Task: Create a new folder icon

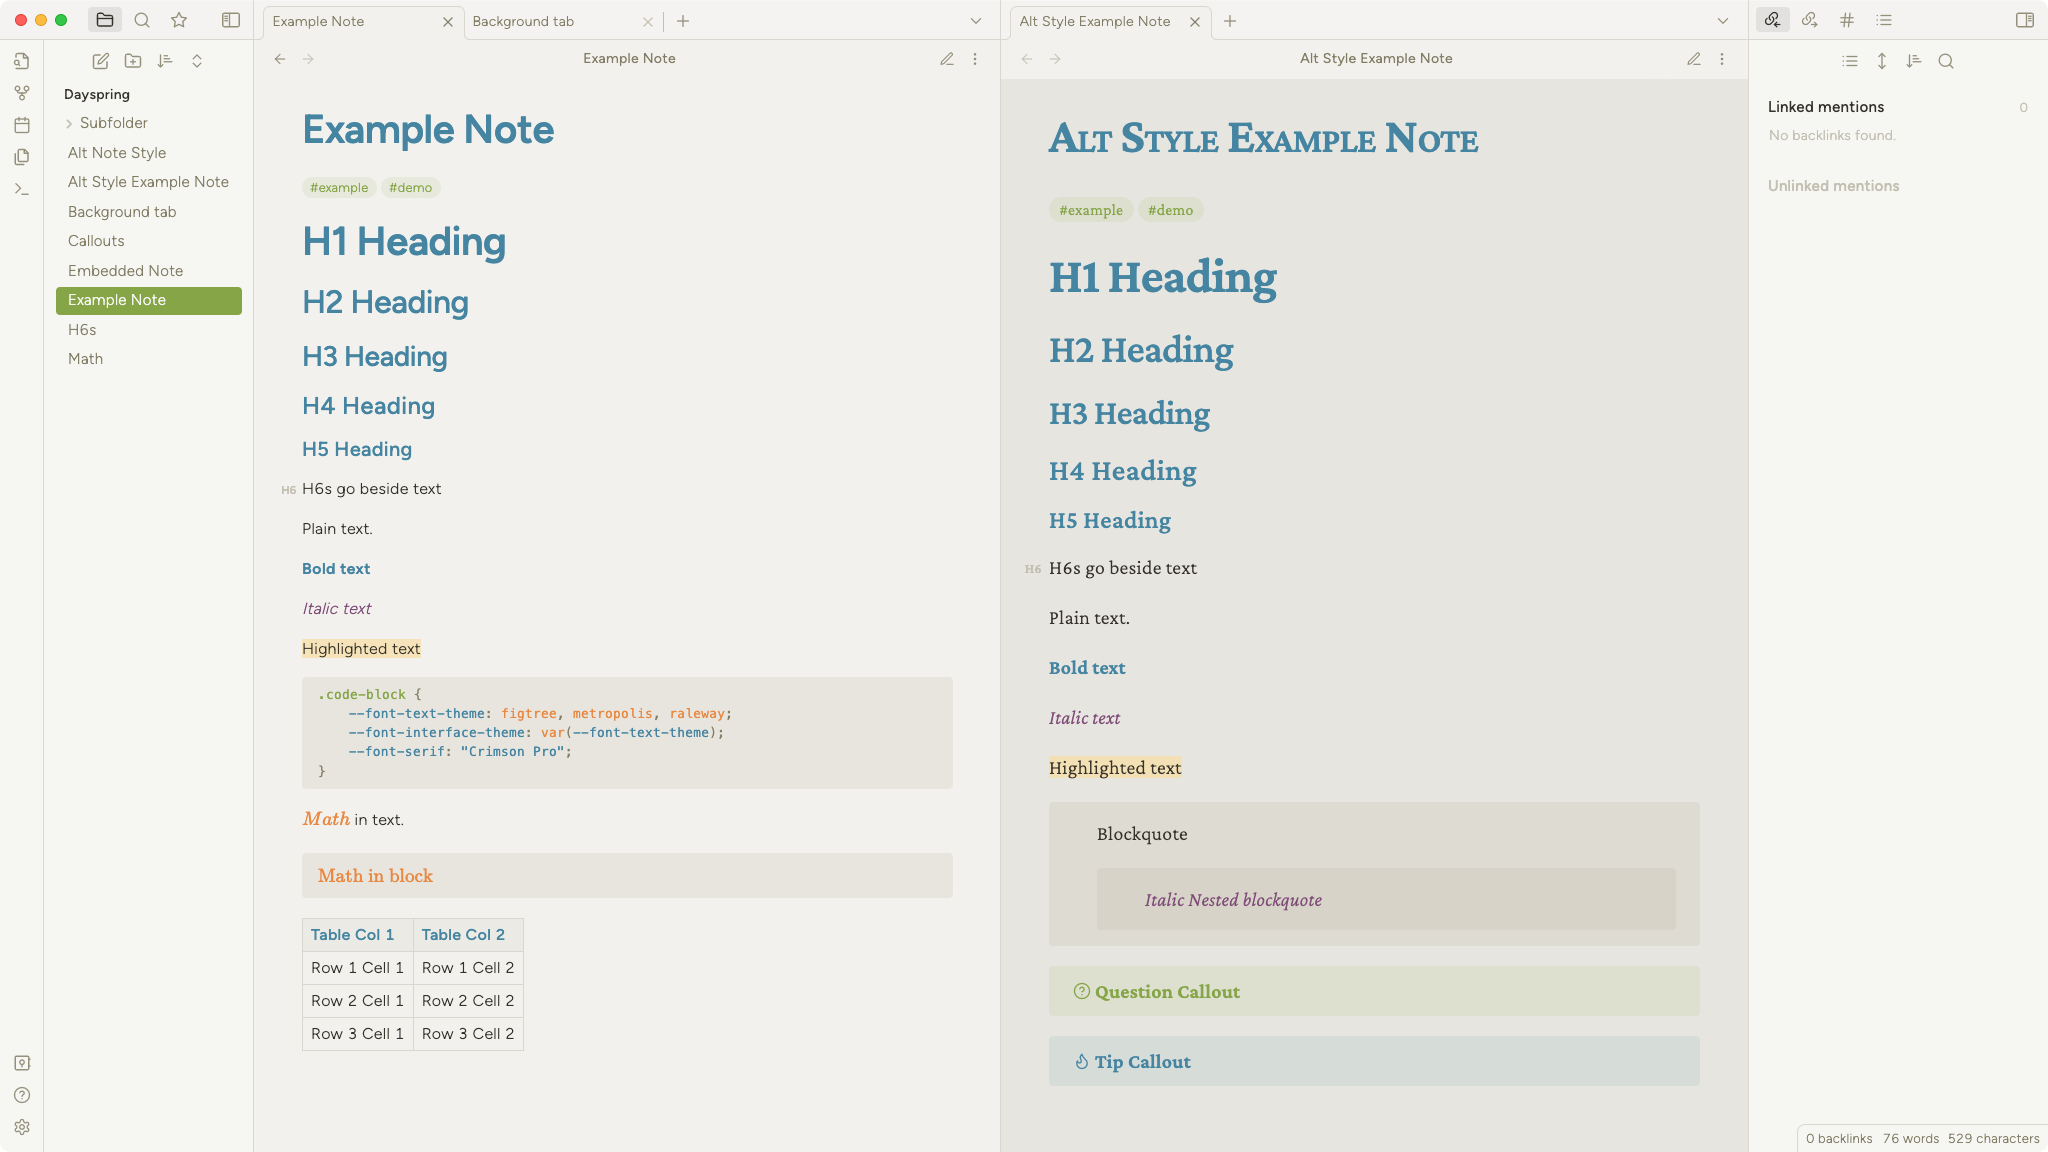Action: (x=133, y=61)
